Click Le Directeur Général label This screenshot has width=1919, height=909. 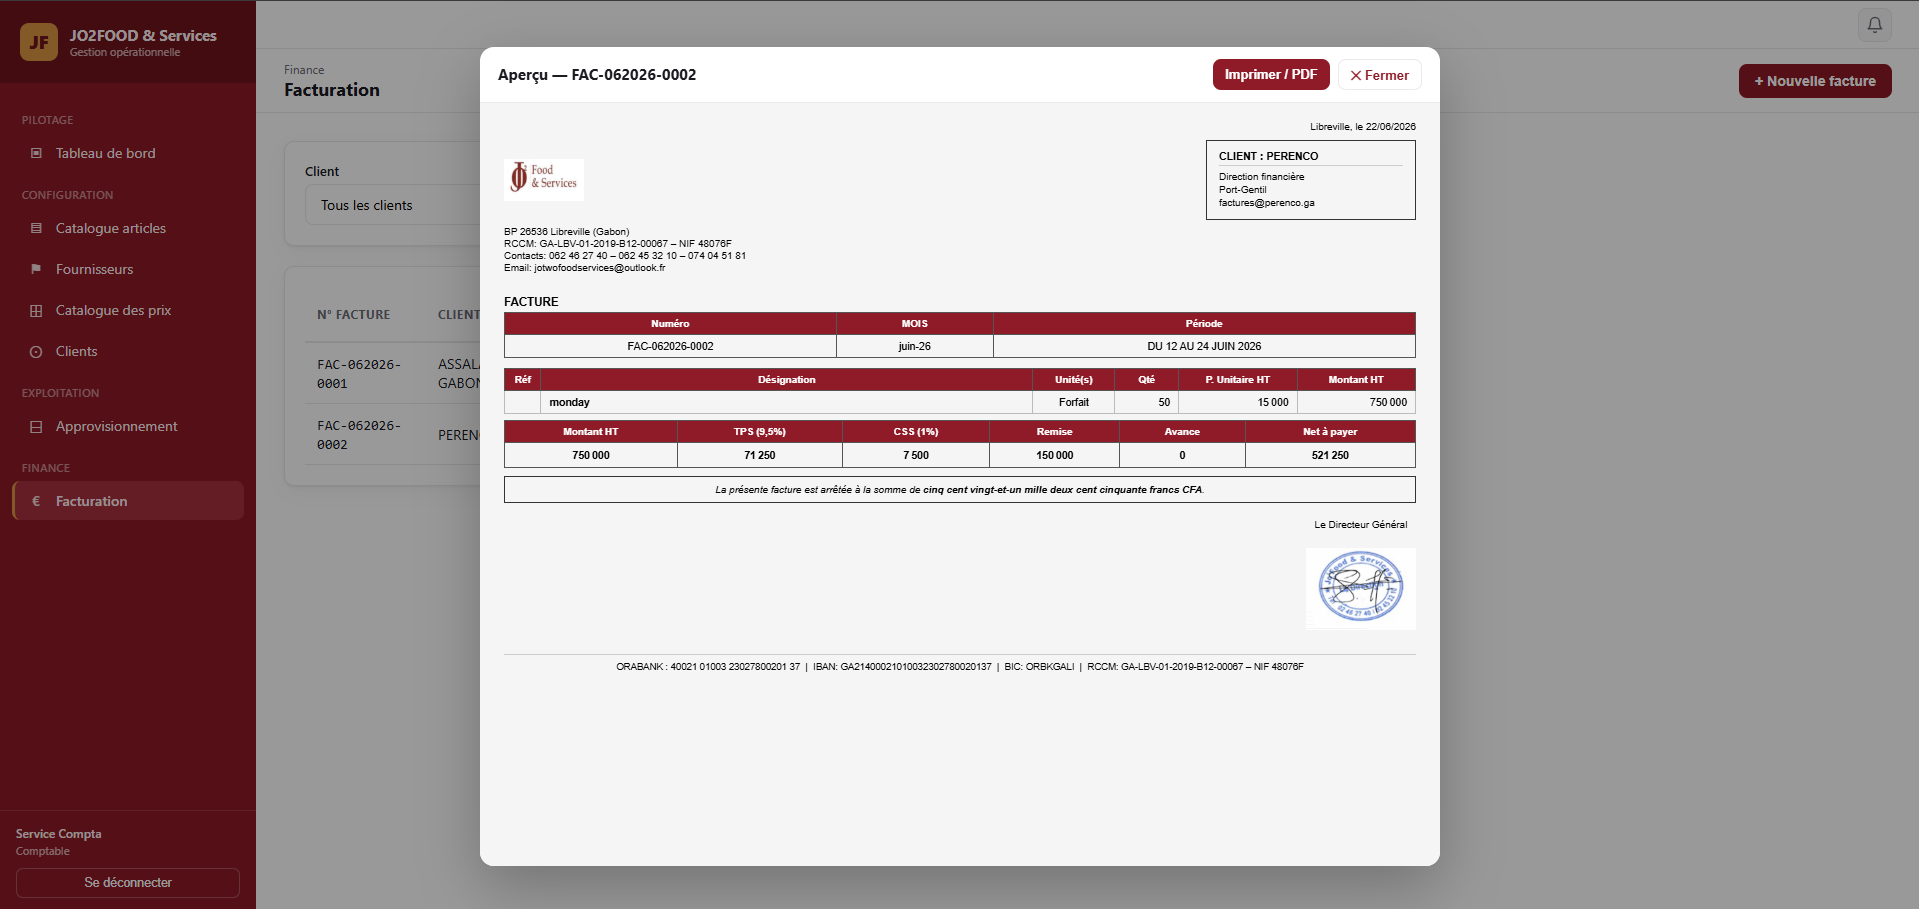coord(1360,525)
